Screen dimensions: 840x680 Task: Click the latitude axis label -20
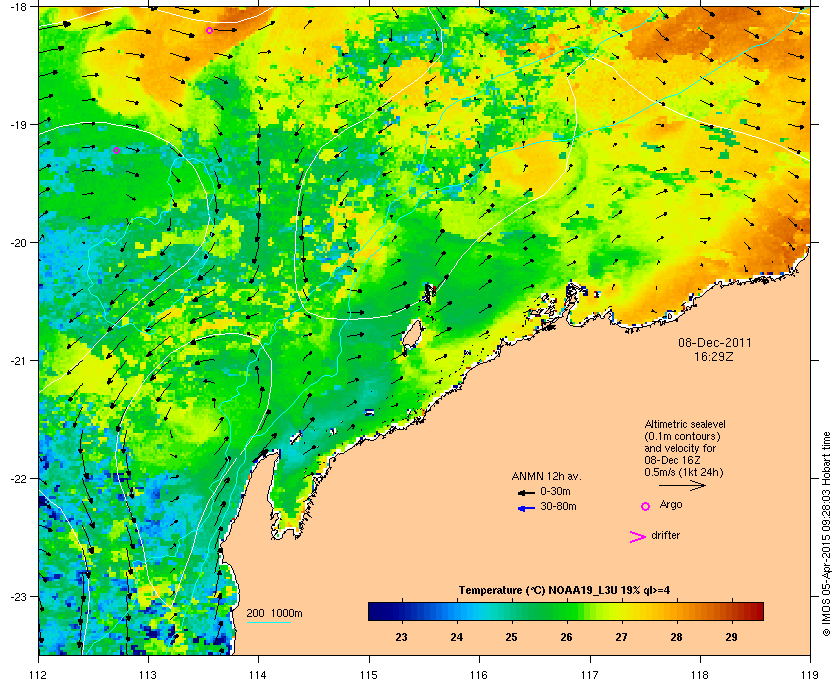point(18,243)
